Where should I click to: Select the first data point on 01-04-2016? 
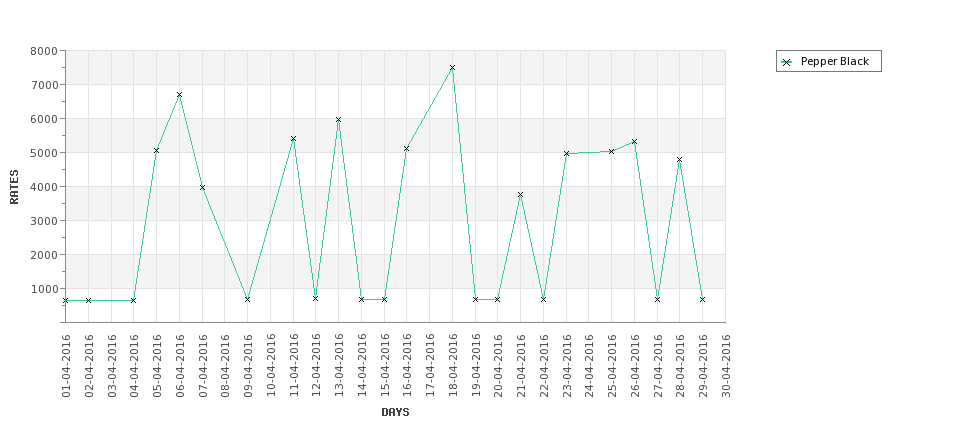pyautogui.click(x=65, y=300)
